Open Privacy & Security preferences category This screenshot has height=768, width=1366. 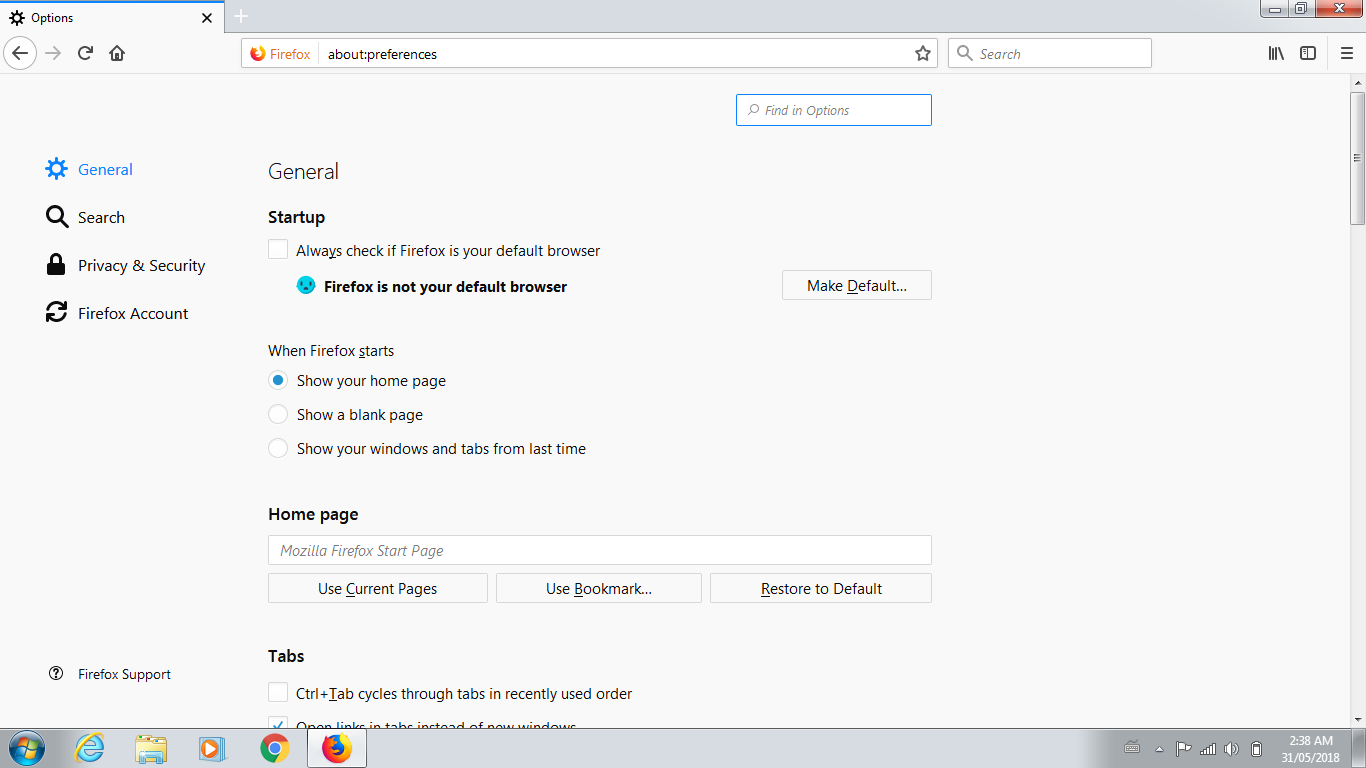click(126, 265)
